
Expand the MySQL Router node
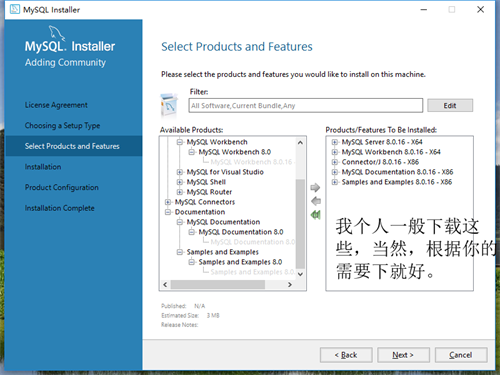180,192
